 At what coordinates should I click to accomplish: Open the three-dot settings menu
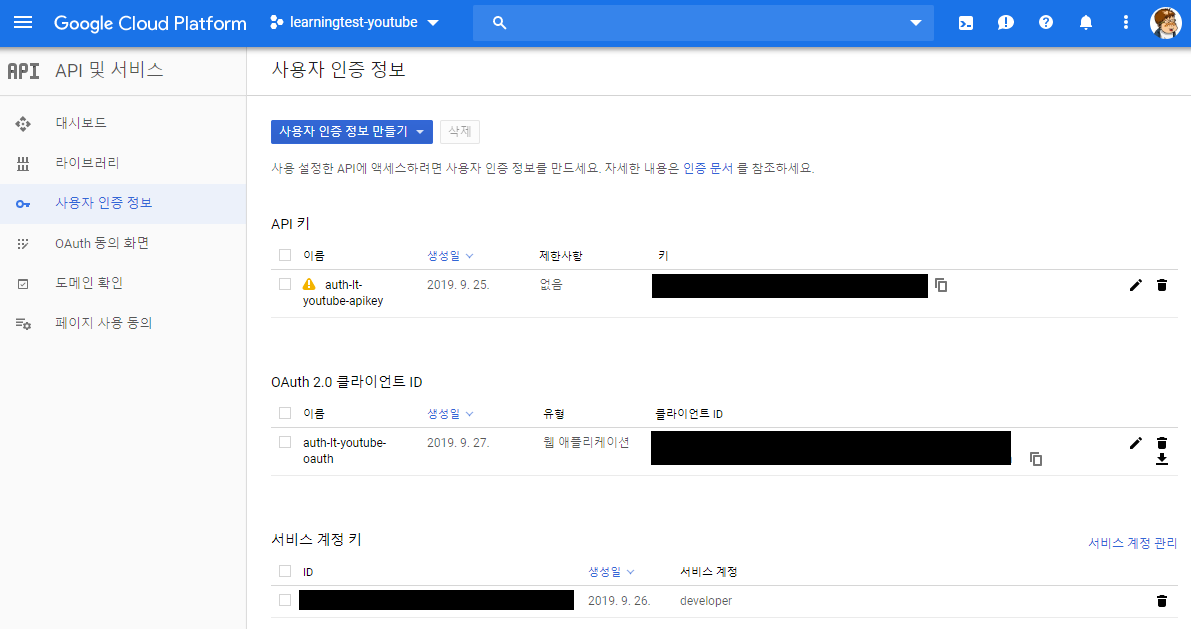(1126, 23)
